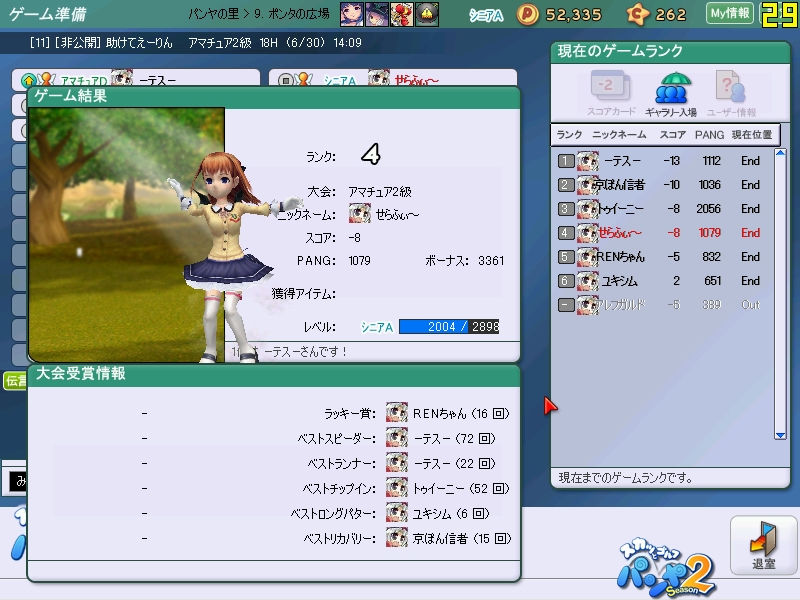This screenshot has width=800, height=600.
Task: Click the orange cookie currency icon
Action: click(x=638, y=14)
